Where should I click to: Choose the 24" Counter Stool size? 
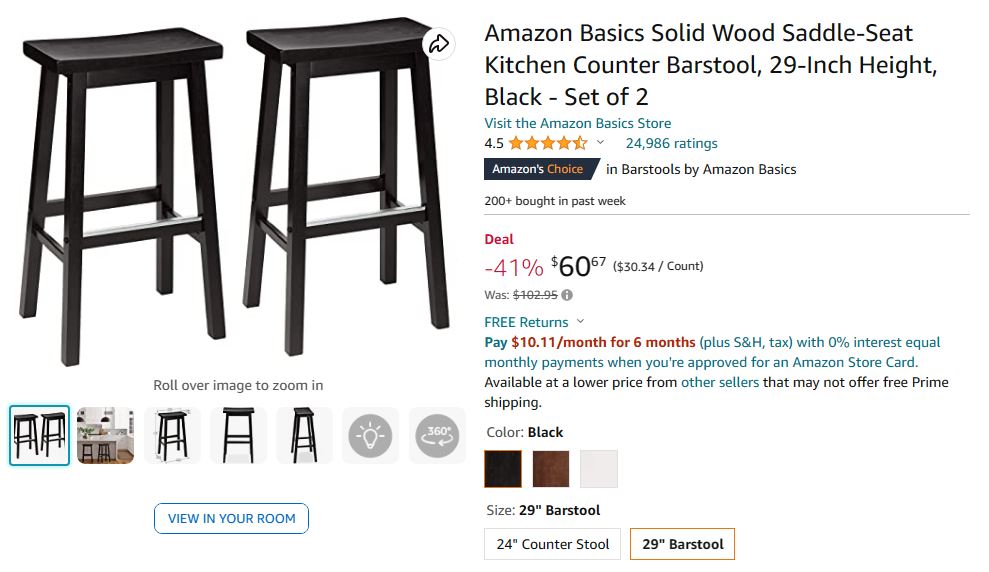(553, 544)
